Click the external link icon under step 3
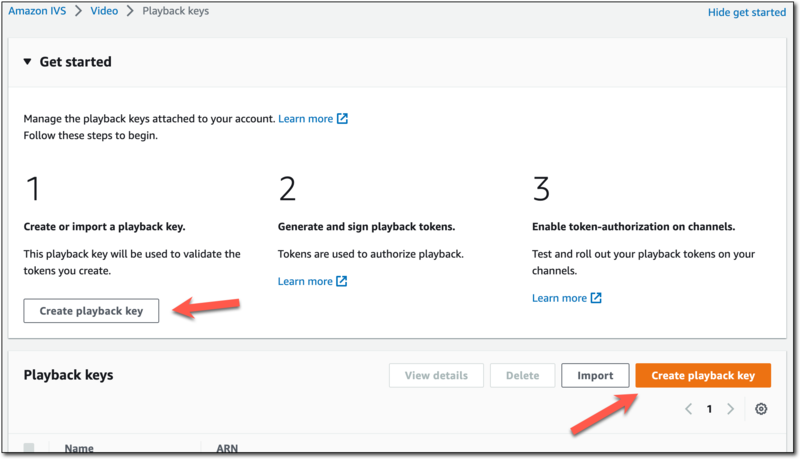This screenshot has height=459, width=800. [x=596, y=298]
